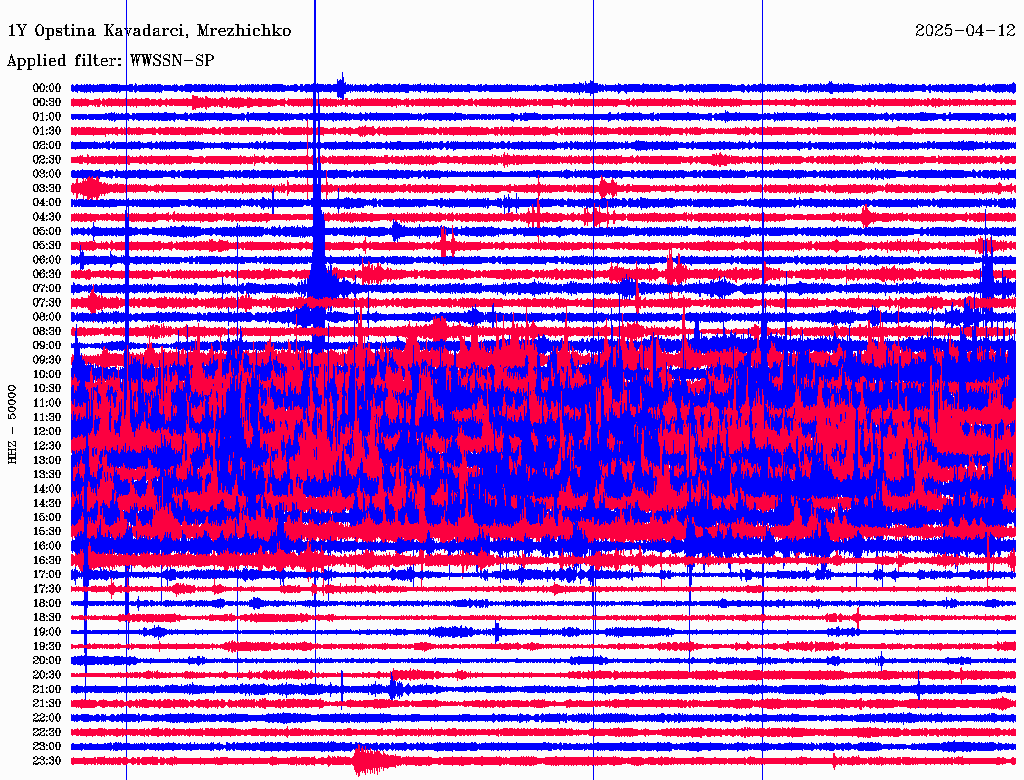Select the 15:00 time label
This screenshot has height=780, width=1024.
[x=47, y=517]
